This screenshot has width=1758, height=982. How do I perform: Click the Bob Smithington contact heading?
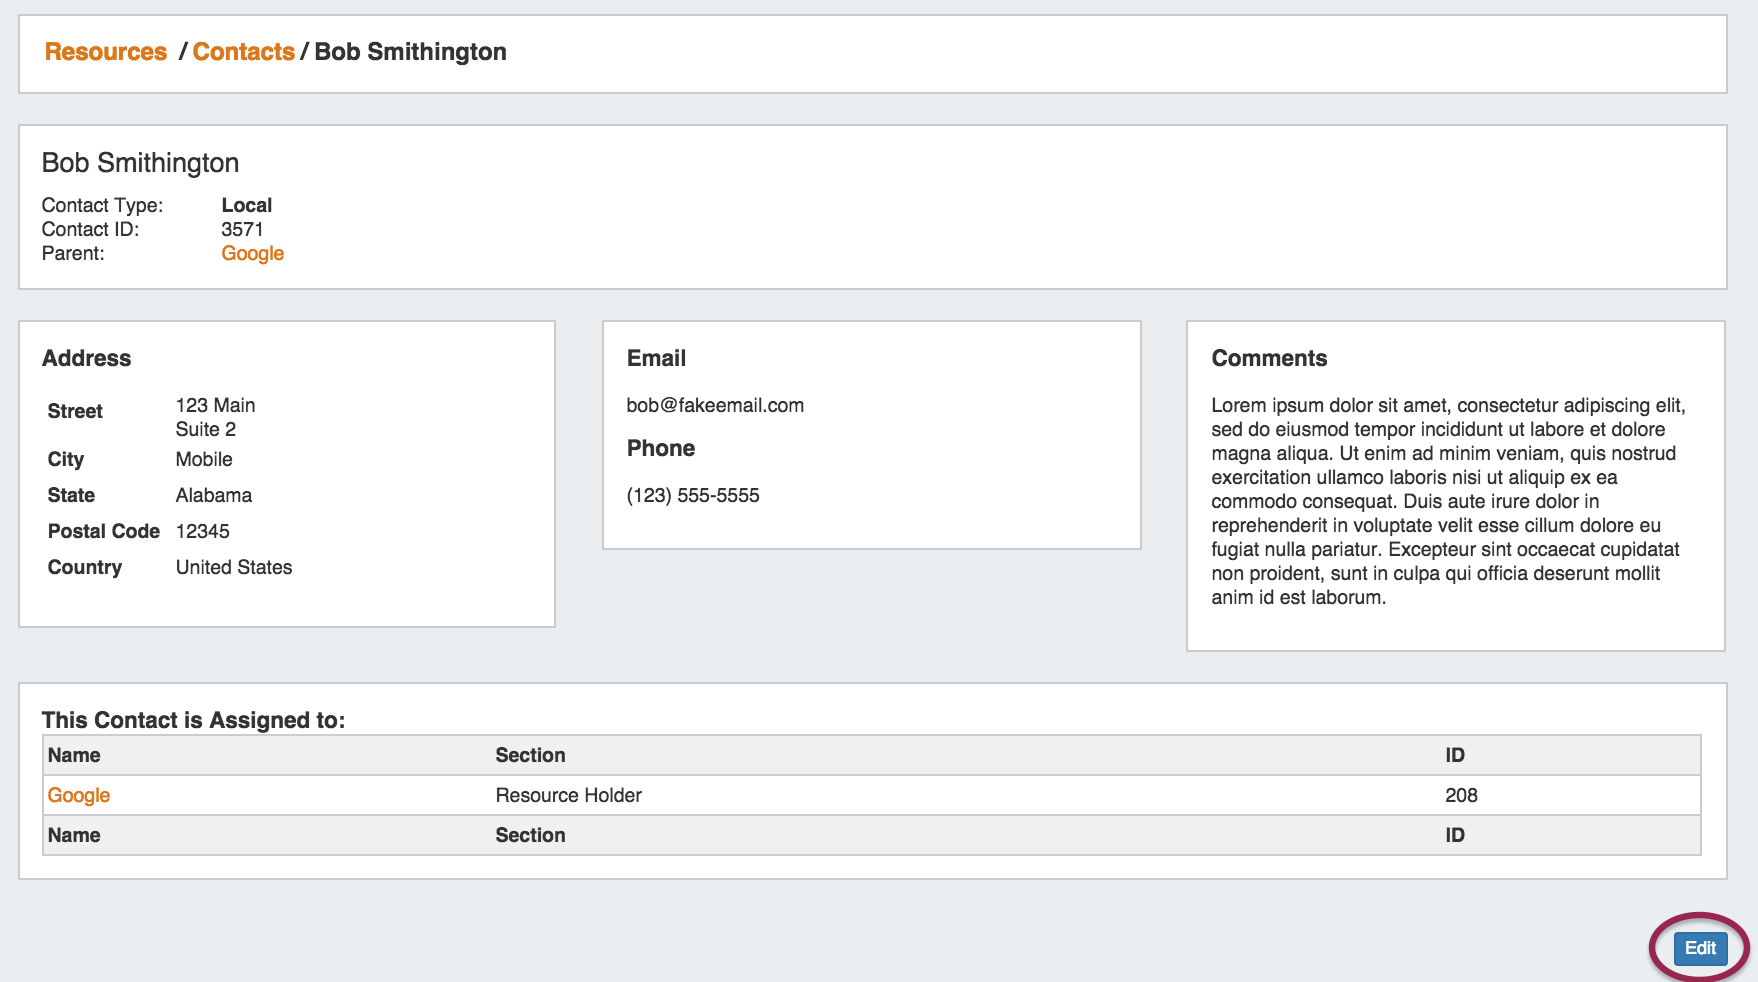coord(140,163)
